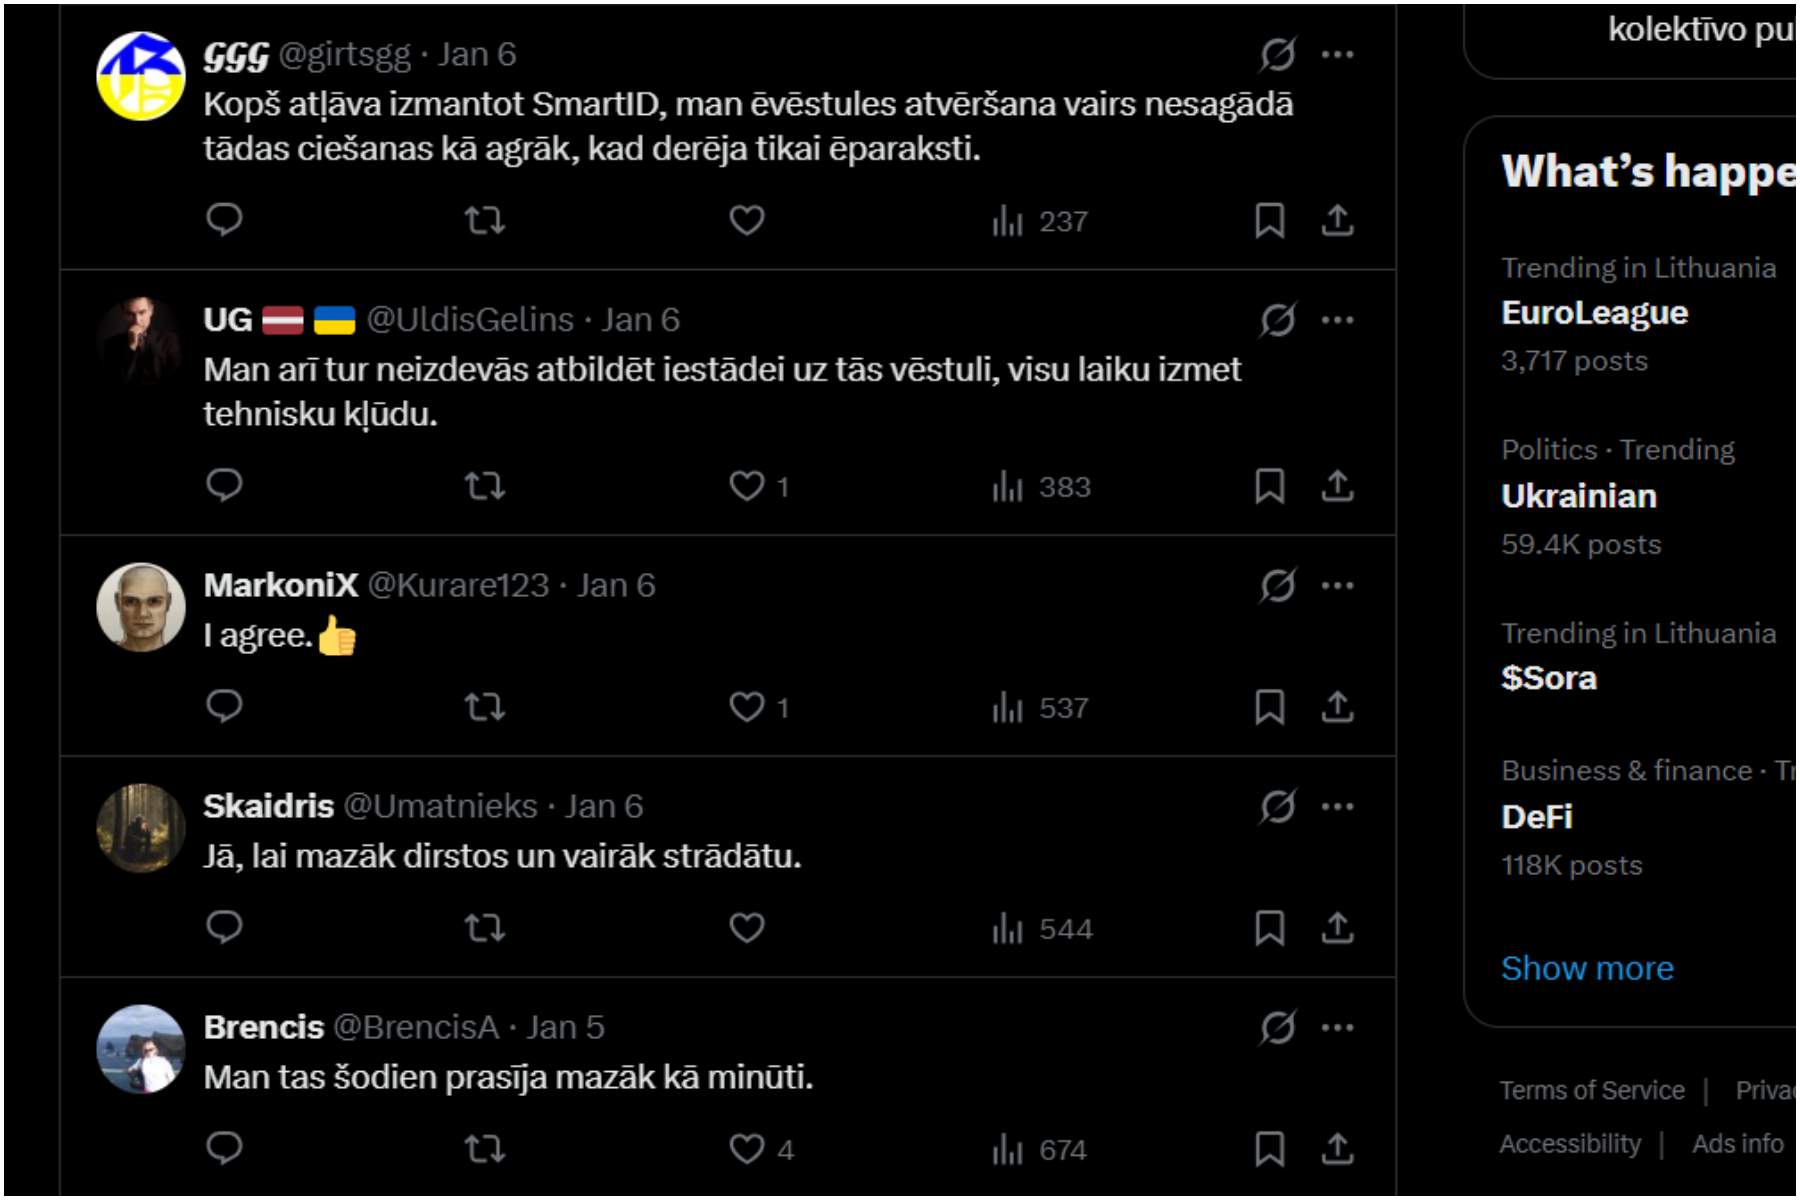
Task: Like the Brencis tweet
Action: tap(747, 1149)
